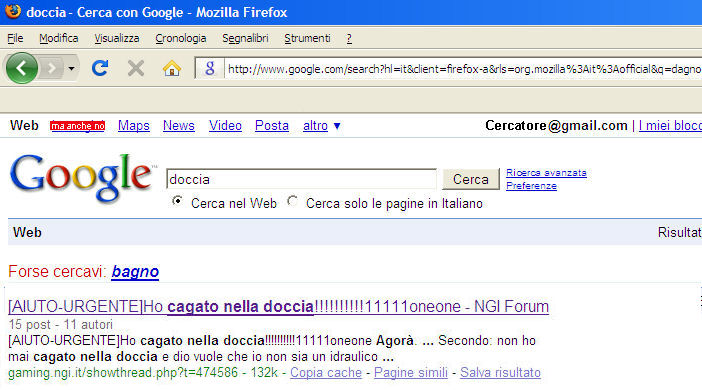Open Preferenze link

tap(531, 186)
